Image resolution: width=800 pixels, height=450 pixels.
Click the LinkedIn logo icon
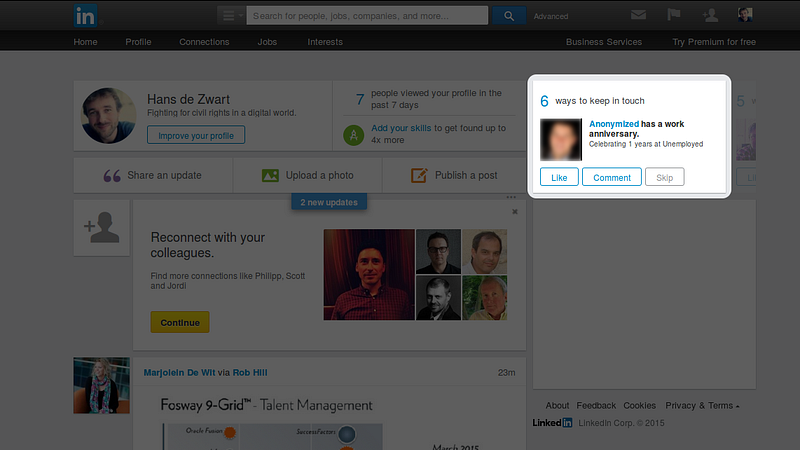(x=85, y=16)
